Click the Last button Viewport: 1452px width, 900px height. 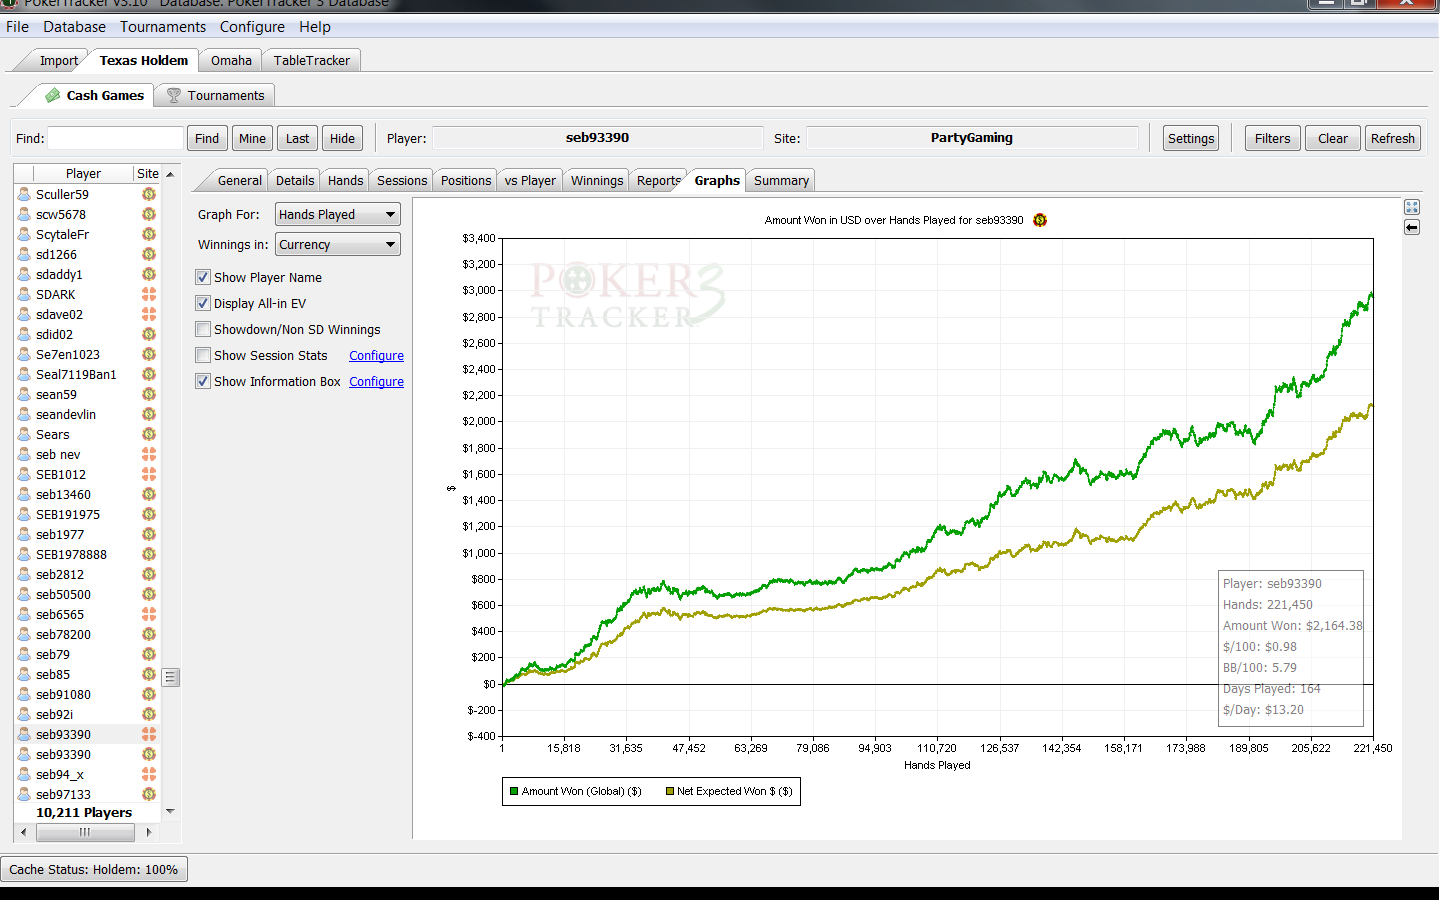pos(297,138)
